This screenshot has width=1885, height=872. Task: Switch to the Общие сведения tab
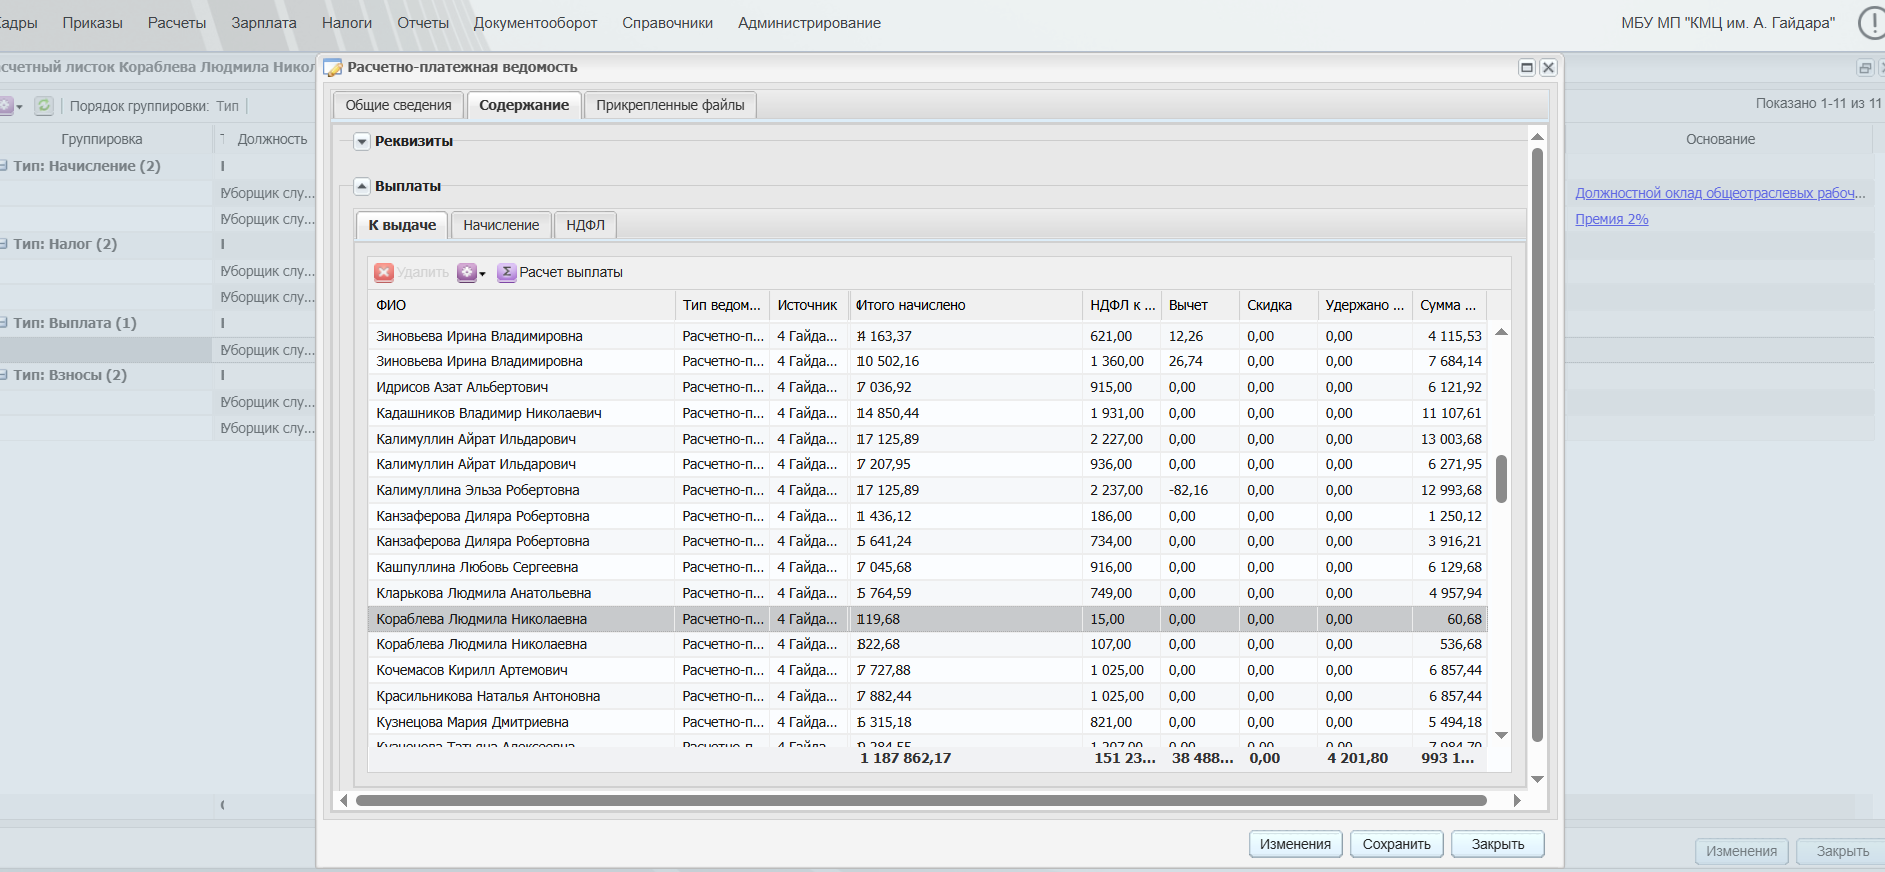click(398, 105)
